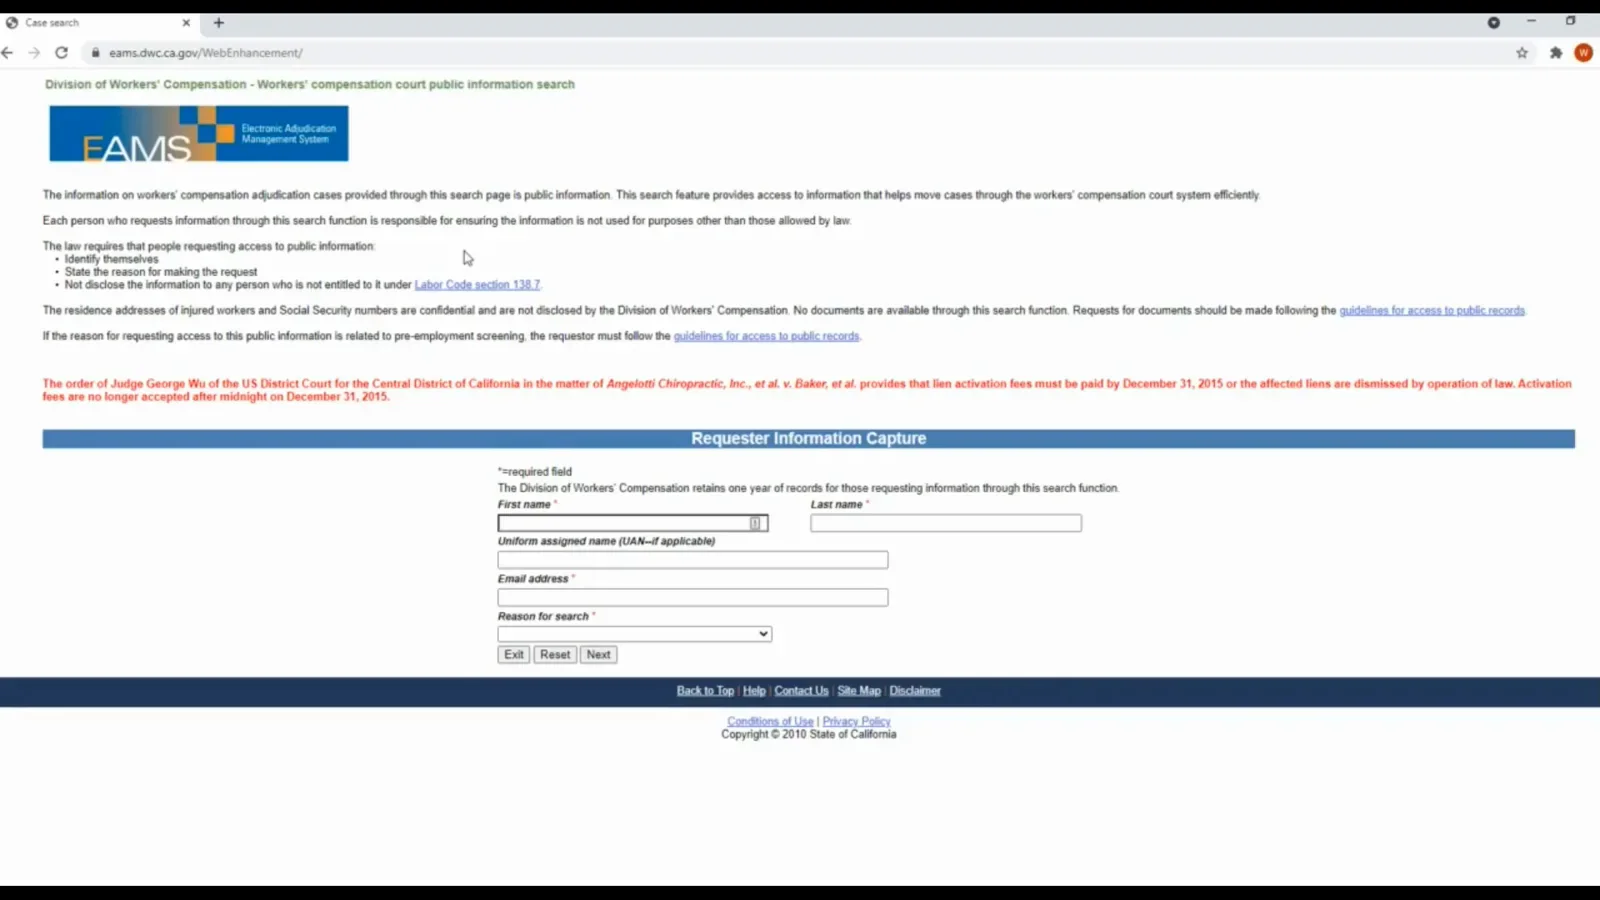Click the Reset button
The image size is (1600, 900).
555,655
